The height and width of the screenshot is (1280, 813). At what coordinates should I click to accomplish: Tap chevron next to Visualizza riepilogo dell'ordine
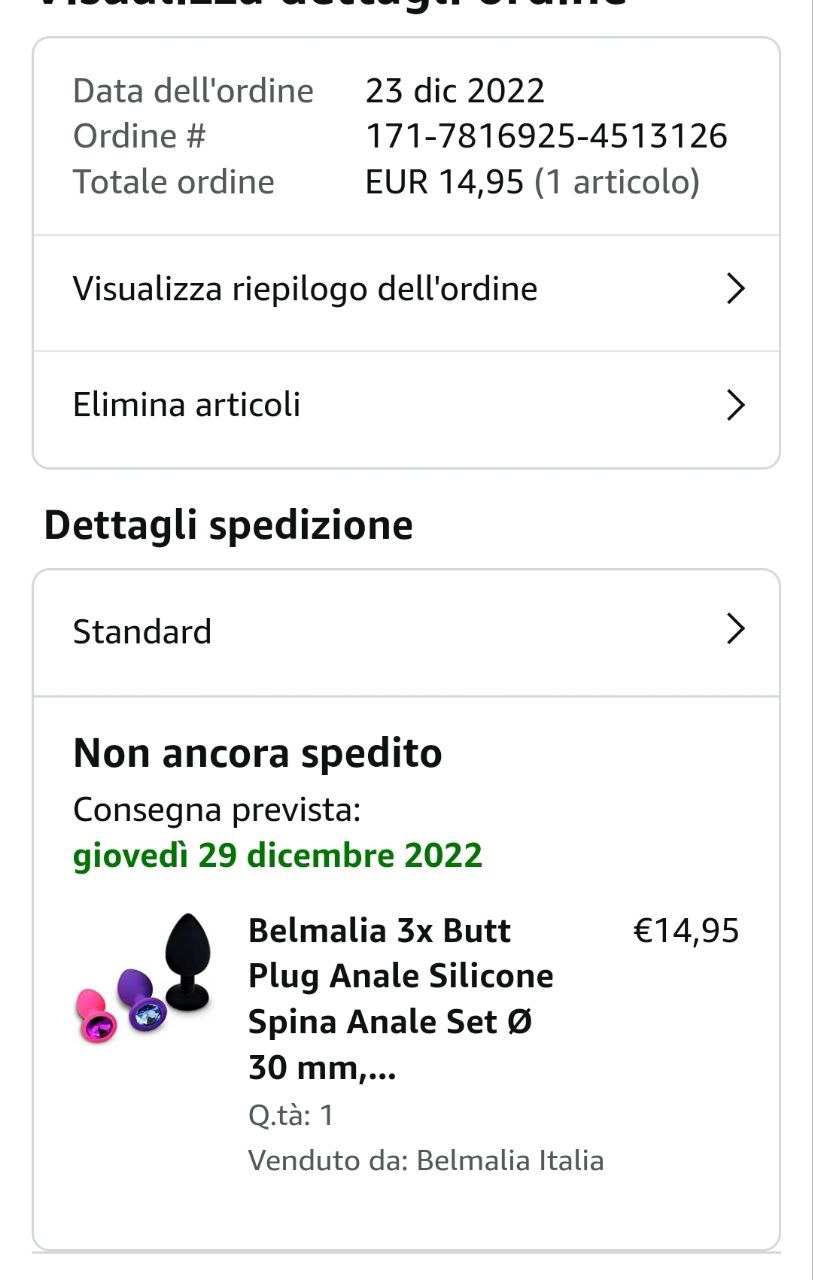pyautogui.click(x=735, y=289)
